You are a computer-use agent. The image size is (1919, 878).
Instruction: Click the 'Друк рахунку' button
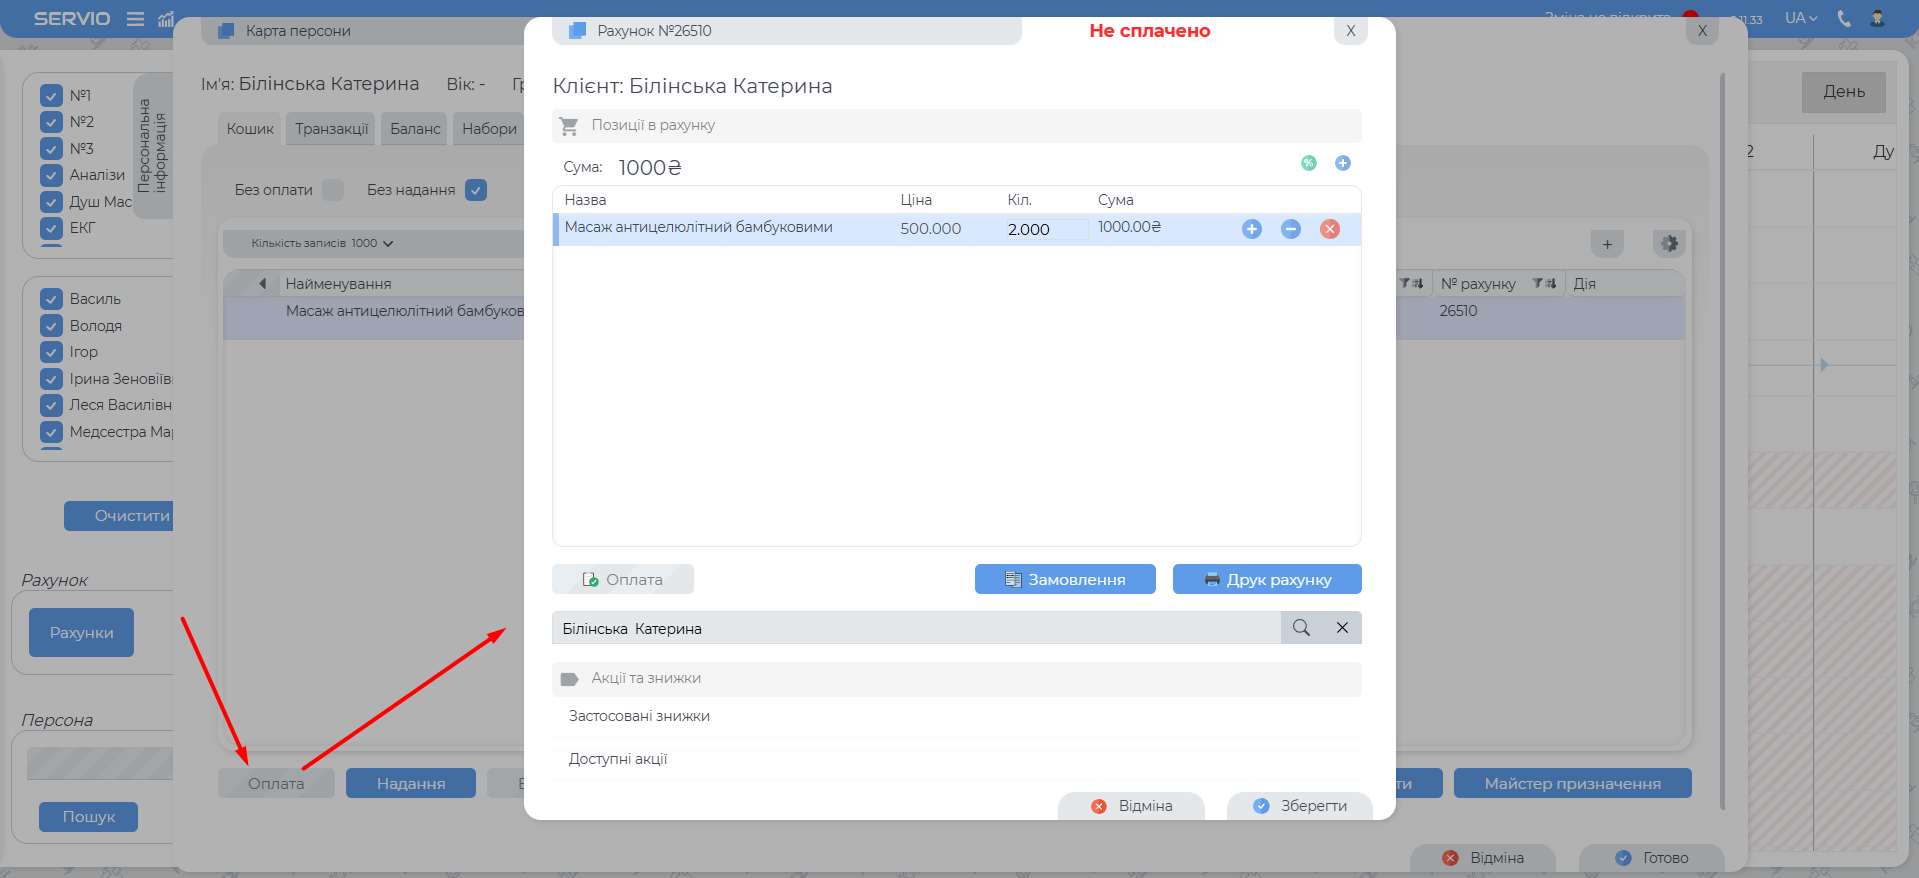pos(1266,580)
